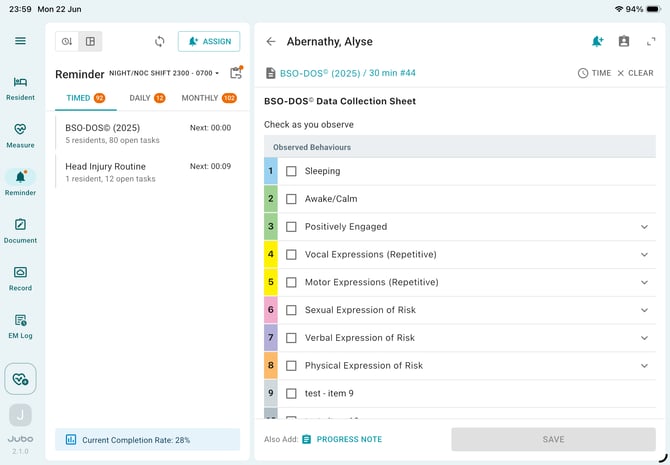This screenshot has height=465, width=670.
Task: Open the Night/NOC shift dropdown
Action: pos(164,73)
